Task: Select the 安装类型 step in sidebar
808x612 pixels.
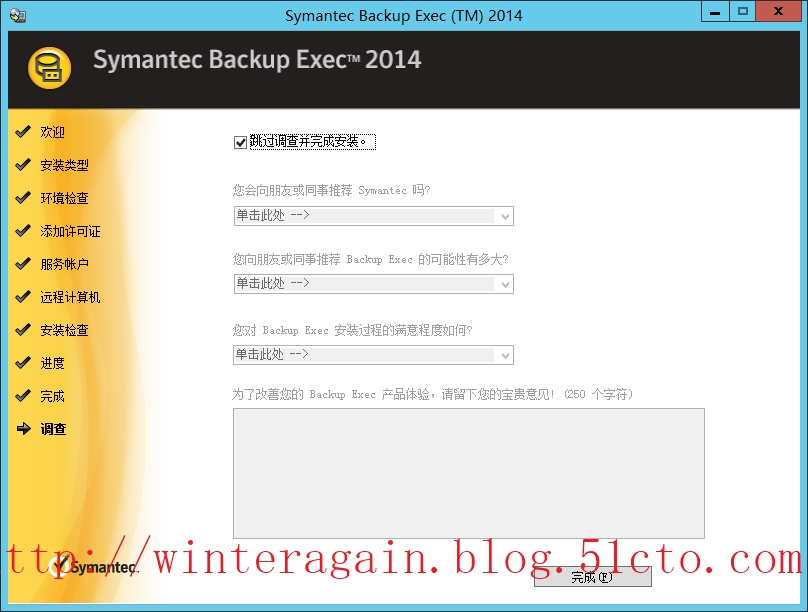Action: [x=64, y=165]
